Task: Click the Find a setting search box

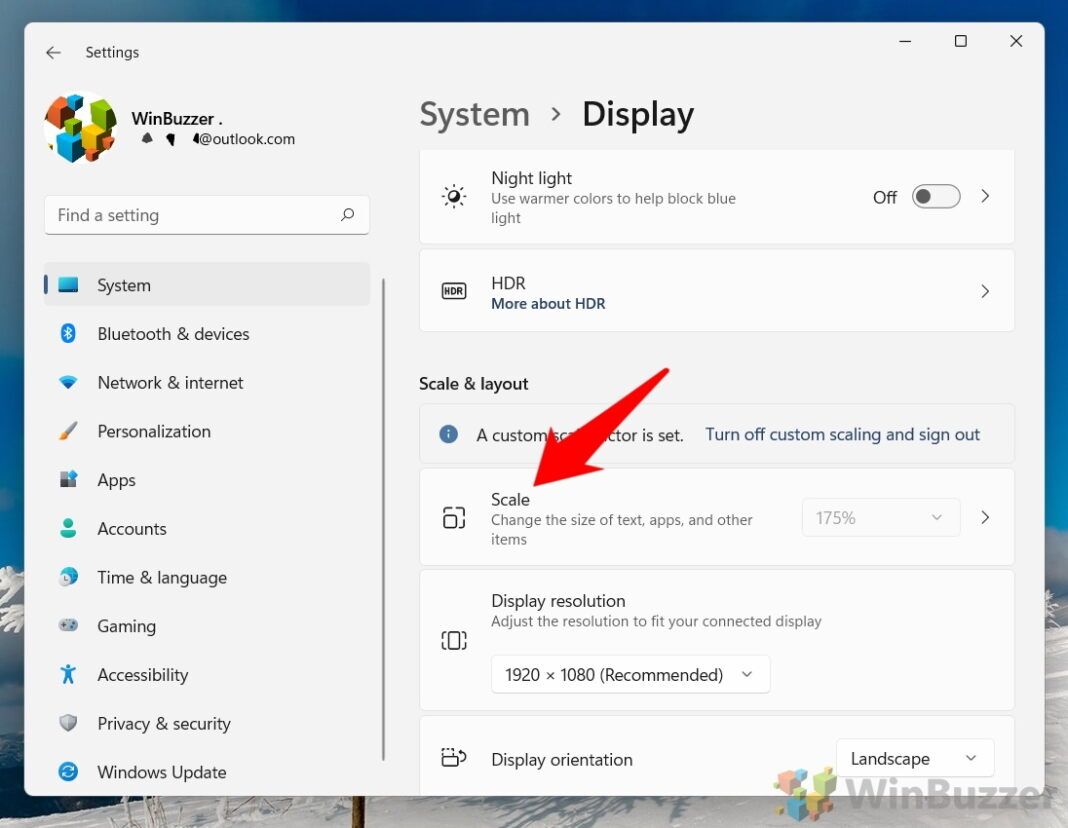Action: point(206,215)
